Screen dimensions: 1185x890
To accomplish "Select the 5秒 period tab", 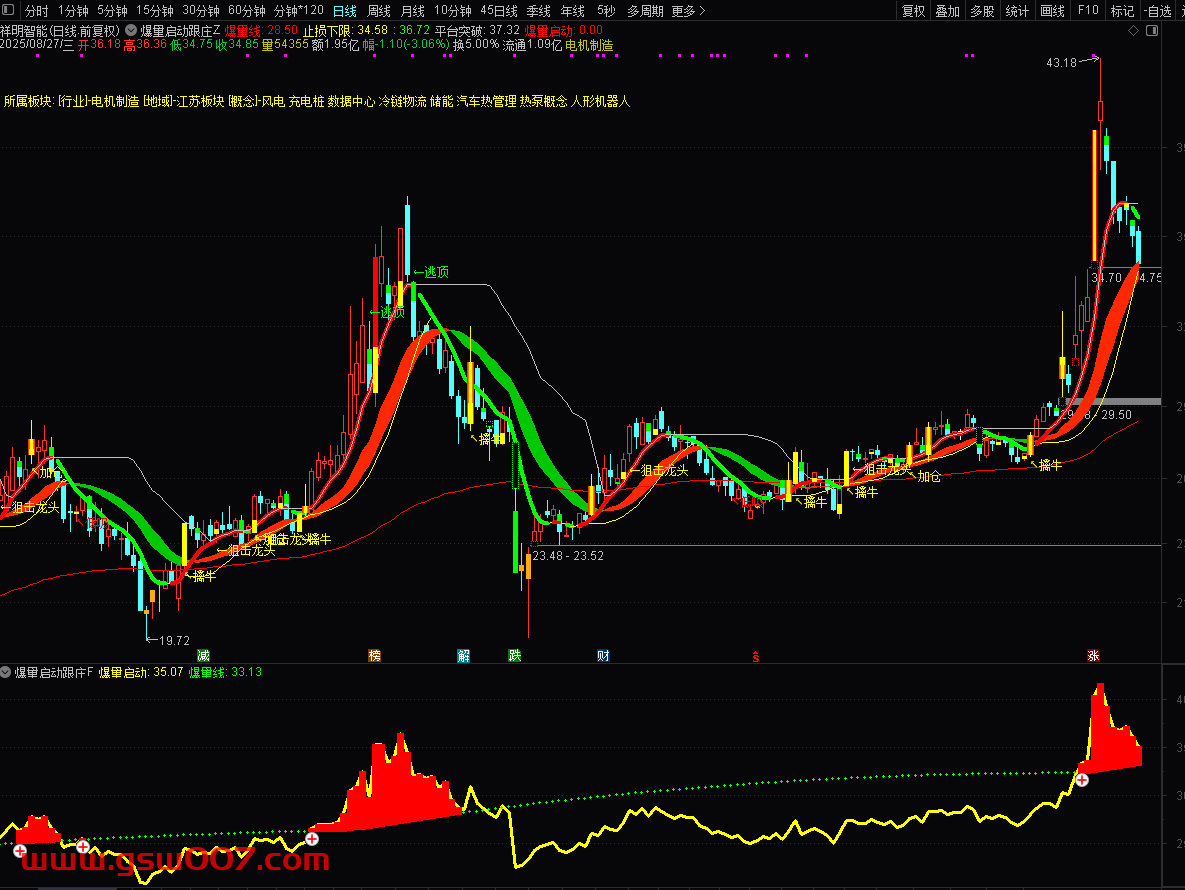I will pos(606,11).
